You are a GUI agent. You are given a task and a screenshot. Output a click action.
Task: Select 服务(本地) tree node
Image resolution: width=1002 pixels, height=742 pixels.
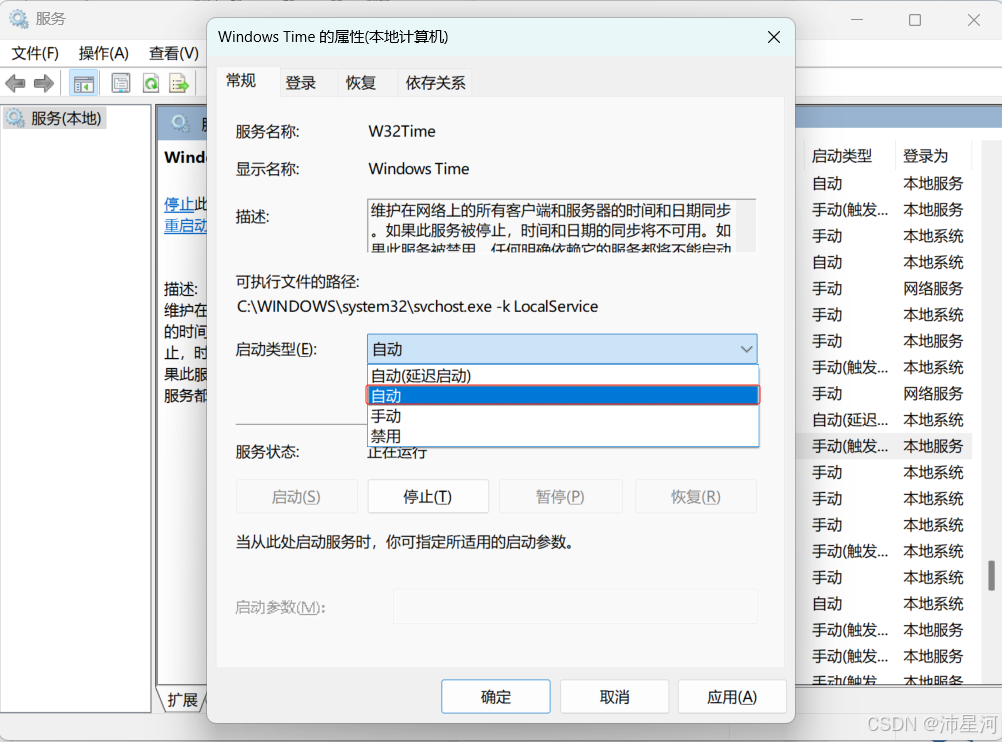55,118
